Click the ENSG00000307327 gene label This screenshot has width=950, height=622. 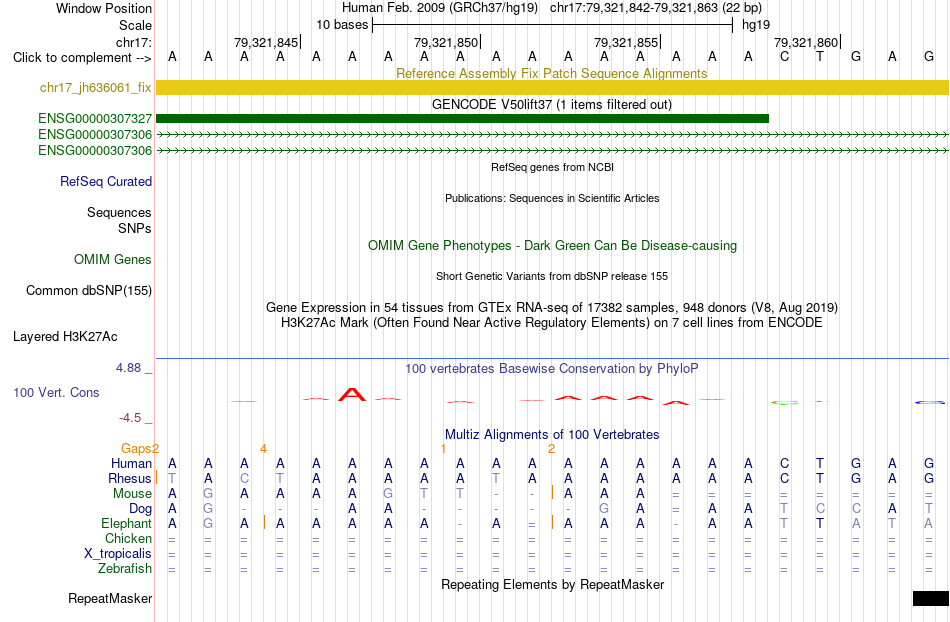tap(95, 118)
